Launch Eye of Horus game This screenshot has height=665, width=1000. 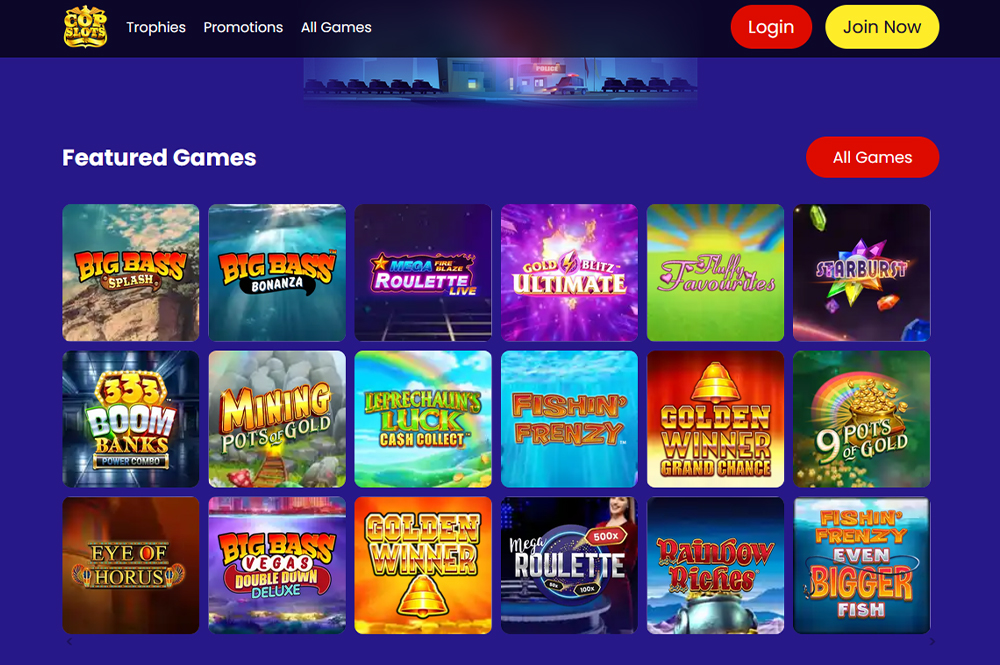[x=131, y=565]
